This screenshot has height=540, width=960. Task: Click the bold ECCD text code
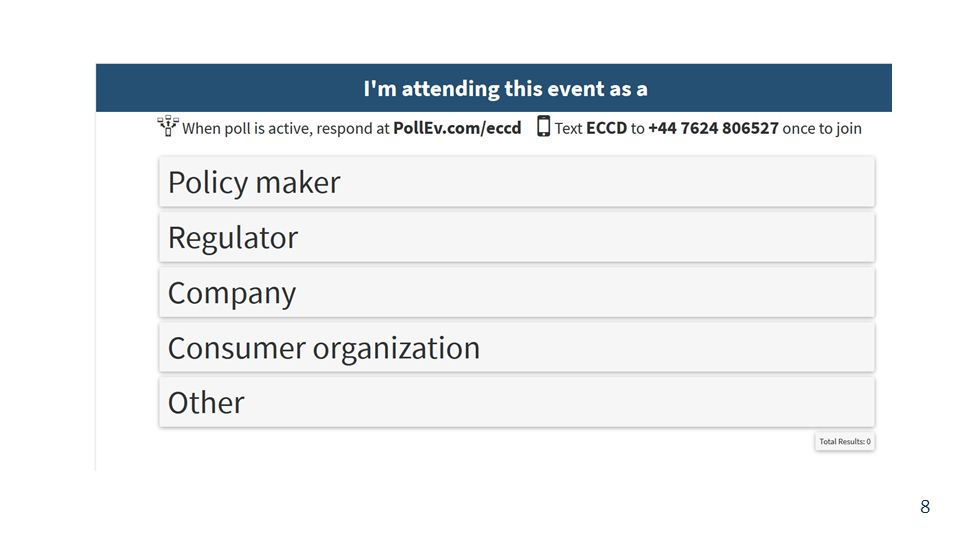[606, 128]
